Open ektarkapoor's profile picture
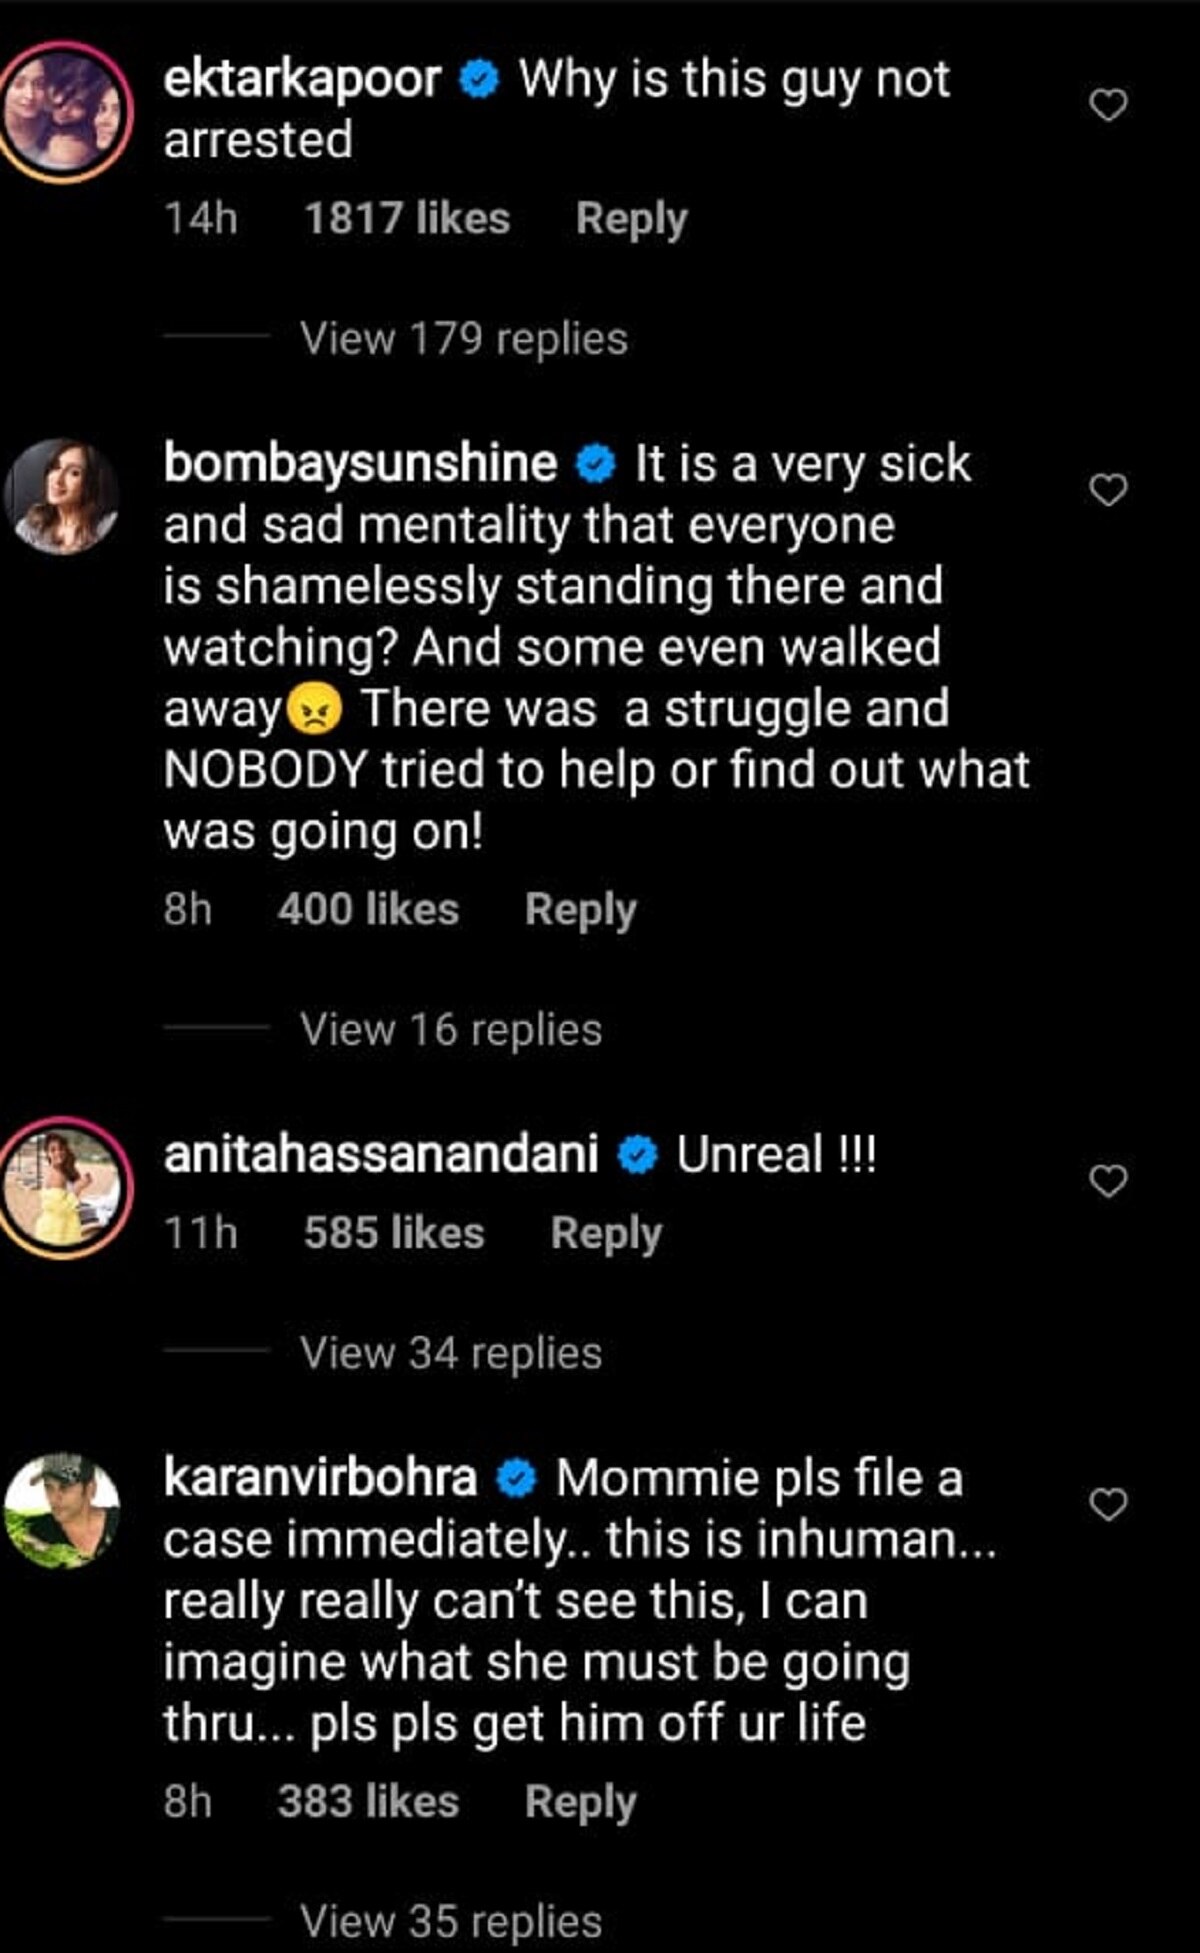Screen dimensions: 1200x1953 point(65,111)
